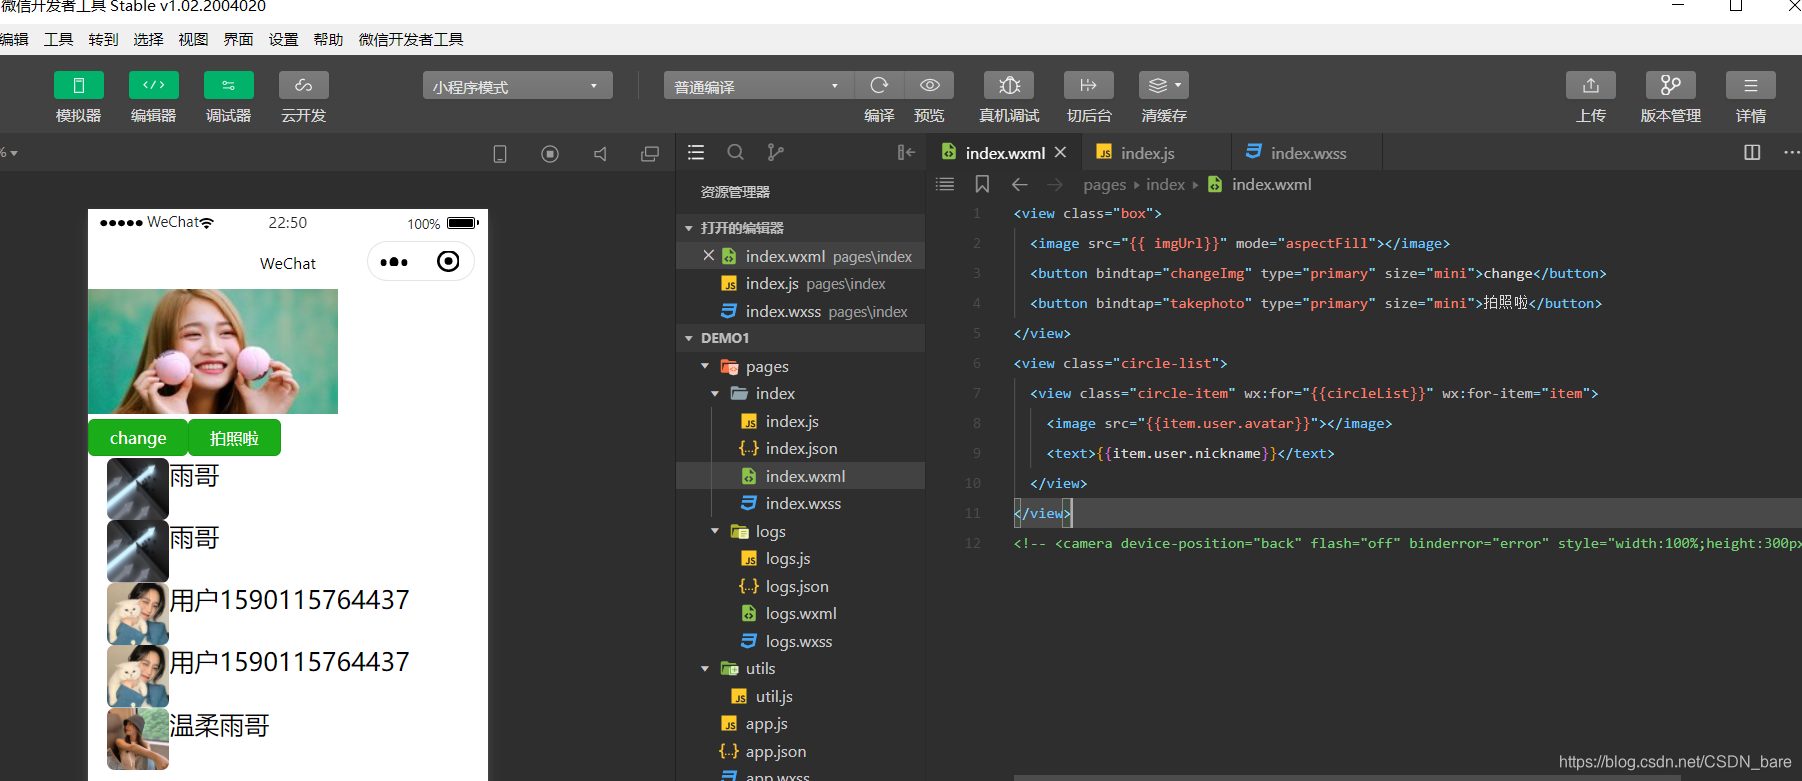1802x781 pixels.
Task: Open version management (版本管理)
Action: [x=1670, y=85]
